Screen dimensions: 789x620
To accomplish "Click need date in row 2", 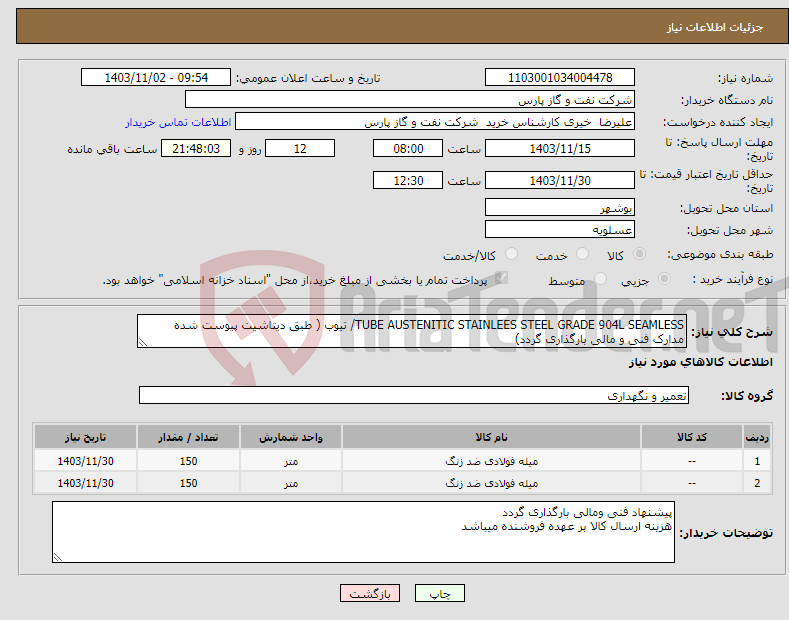I will 86,483.
